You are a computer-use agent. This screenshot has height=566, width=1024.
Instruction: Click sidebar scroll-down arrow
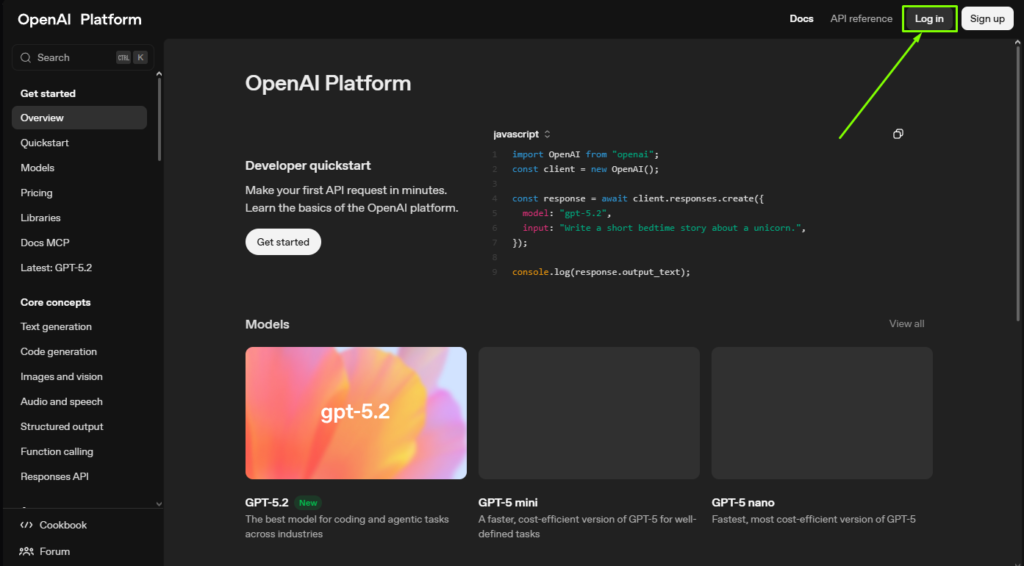159,504
